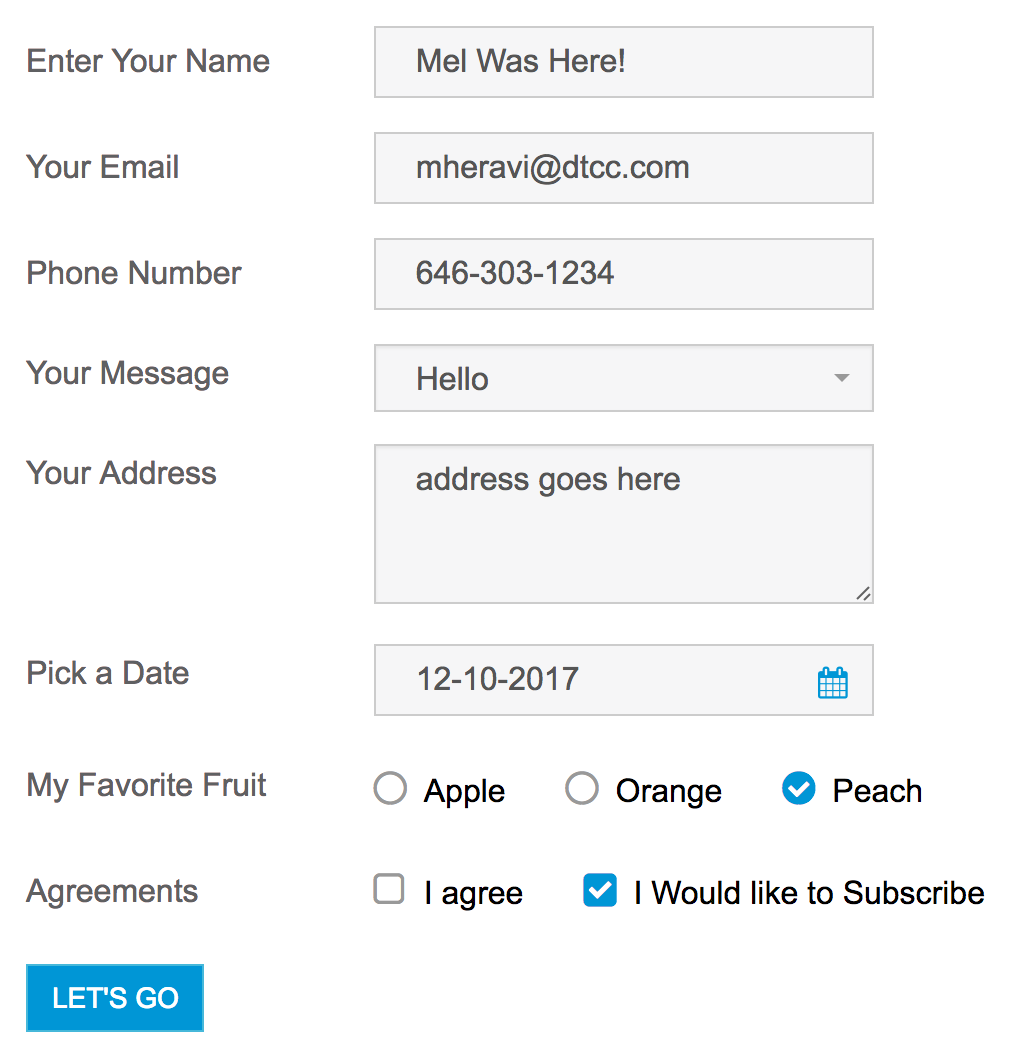The height and width of the screenshot is (1060, 1032).
Task: Focus the name field containing Mel Was Here!
Action: 624,62
